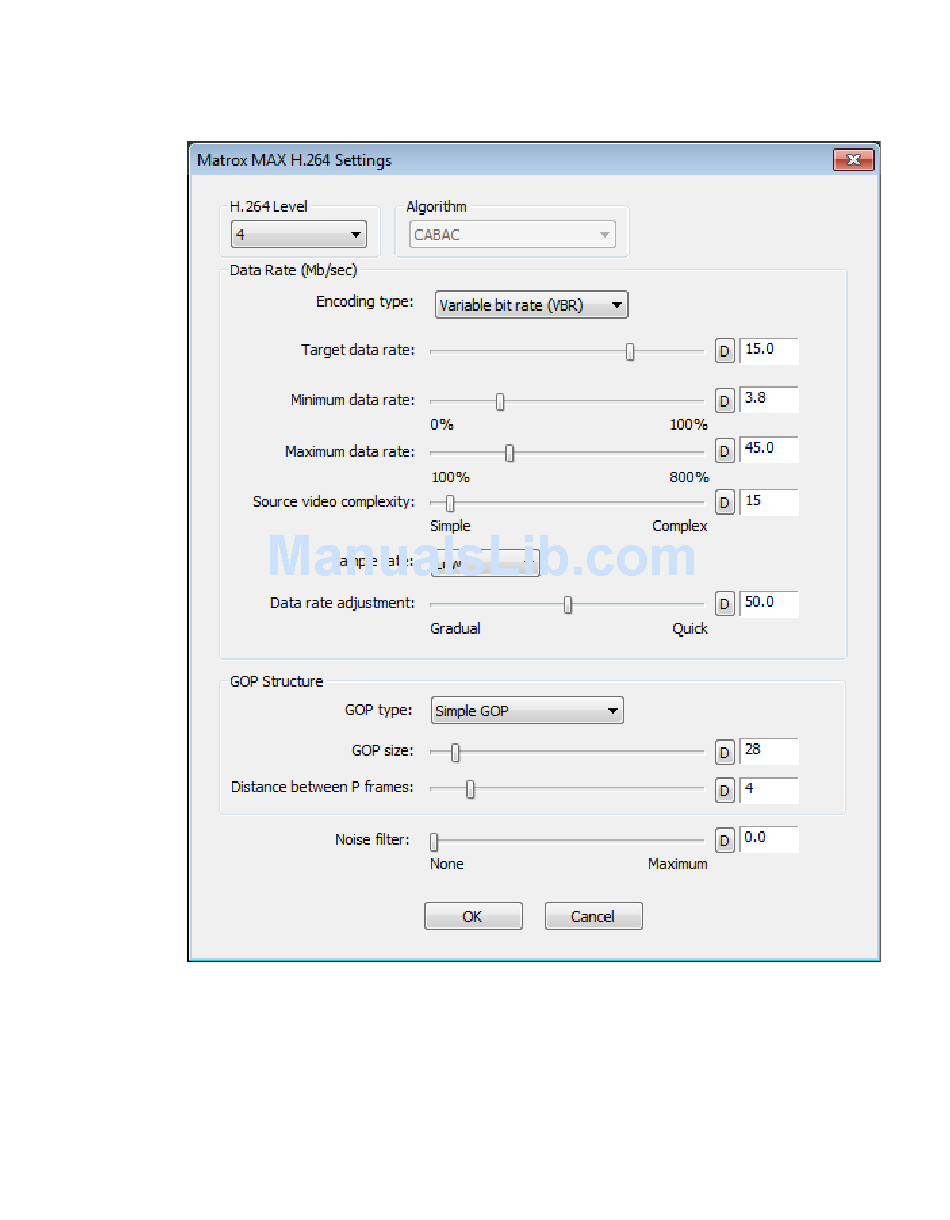950x1220 pixels.
Task: Click the D button for Data rate adjustment
Action: point(725,605)
